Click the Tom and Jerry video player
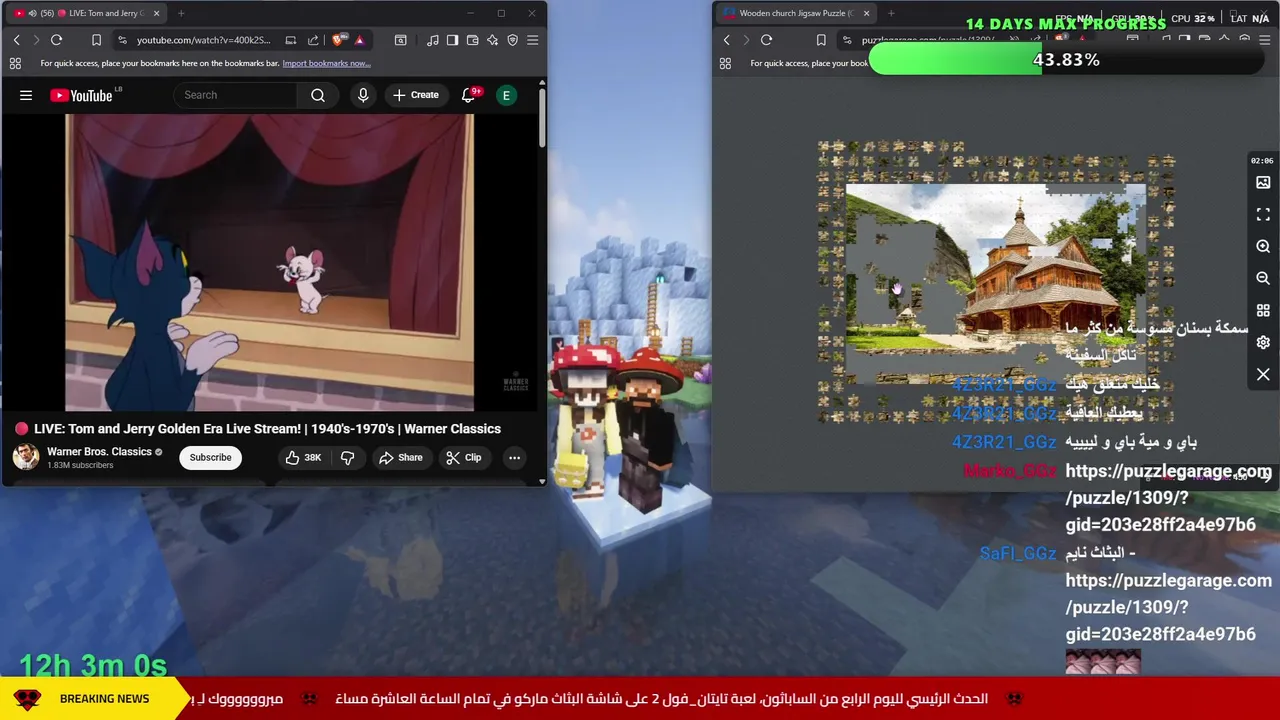Image resolution: width=1280 pixels, height=720 pixels. pyautogui.click(x=269, y=262)
